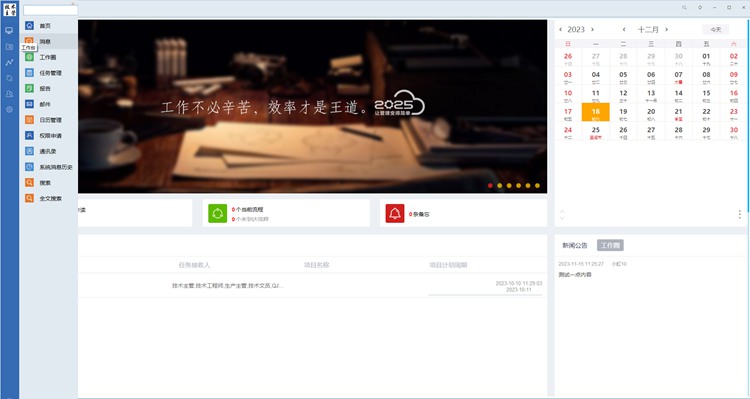Switch to the 工作圈 tab in news panel
This screenshot has height=399, width=750.
[x=610, y=245]
